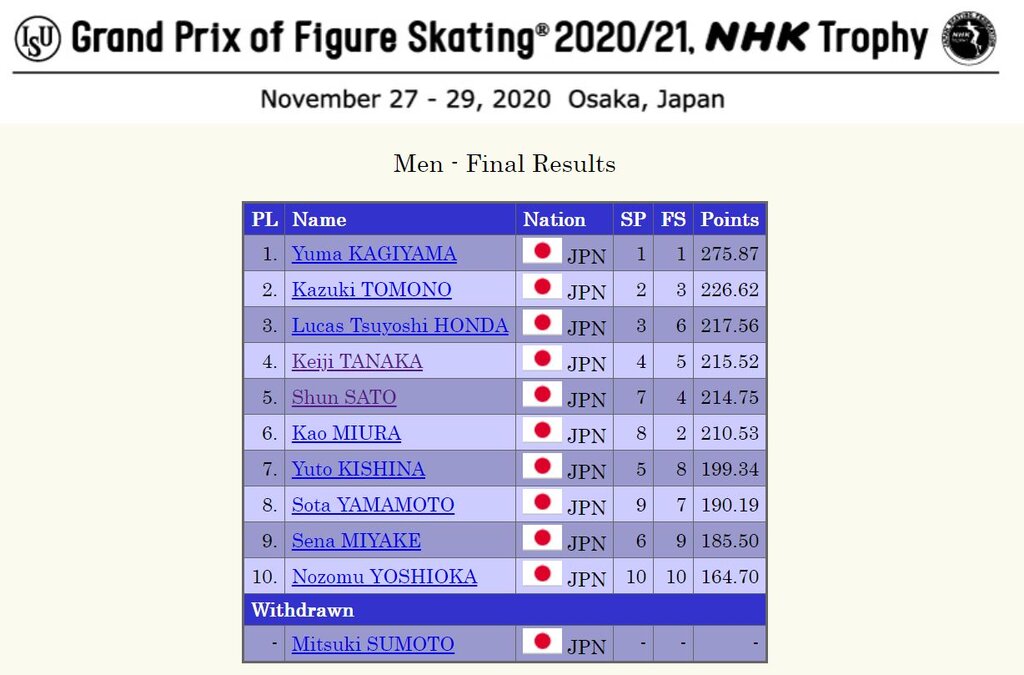The width and height of the screenshot is (1024, 675).
Task: Open withdrawn skater Mitsuki SUMOTO link
Action: pyautogui.click(x=373, y=644)
